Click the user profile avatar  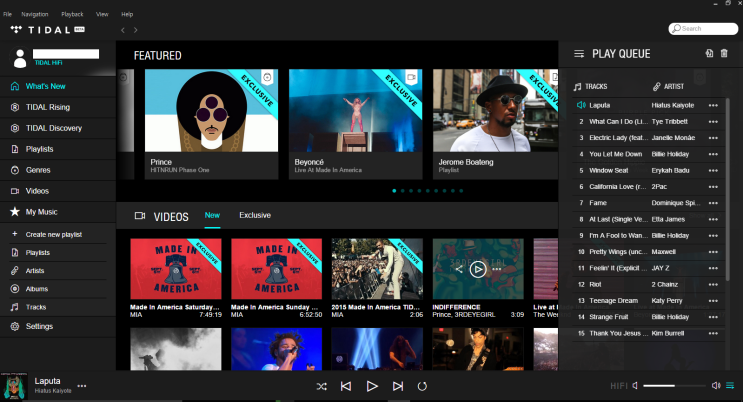pyautogui.click(x=20, y=58)
